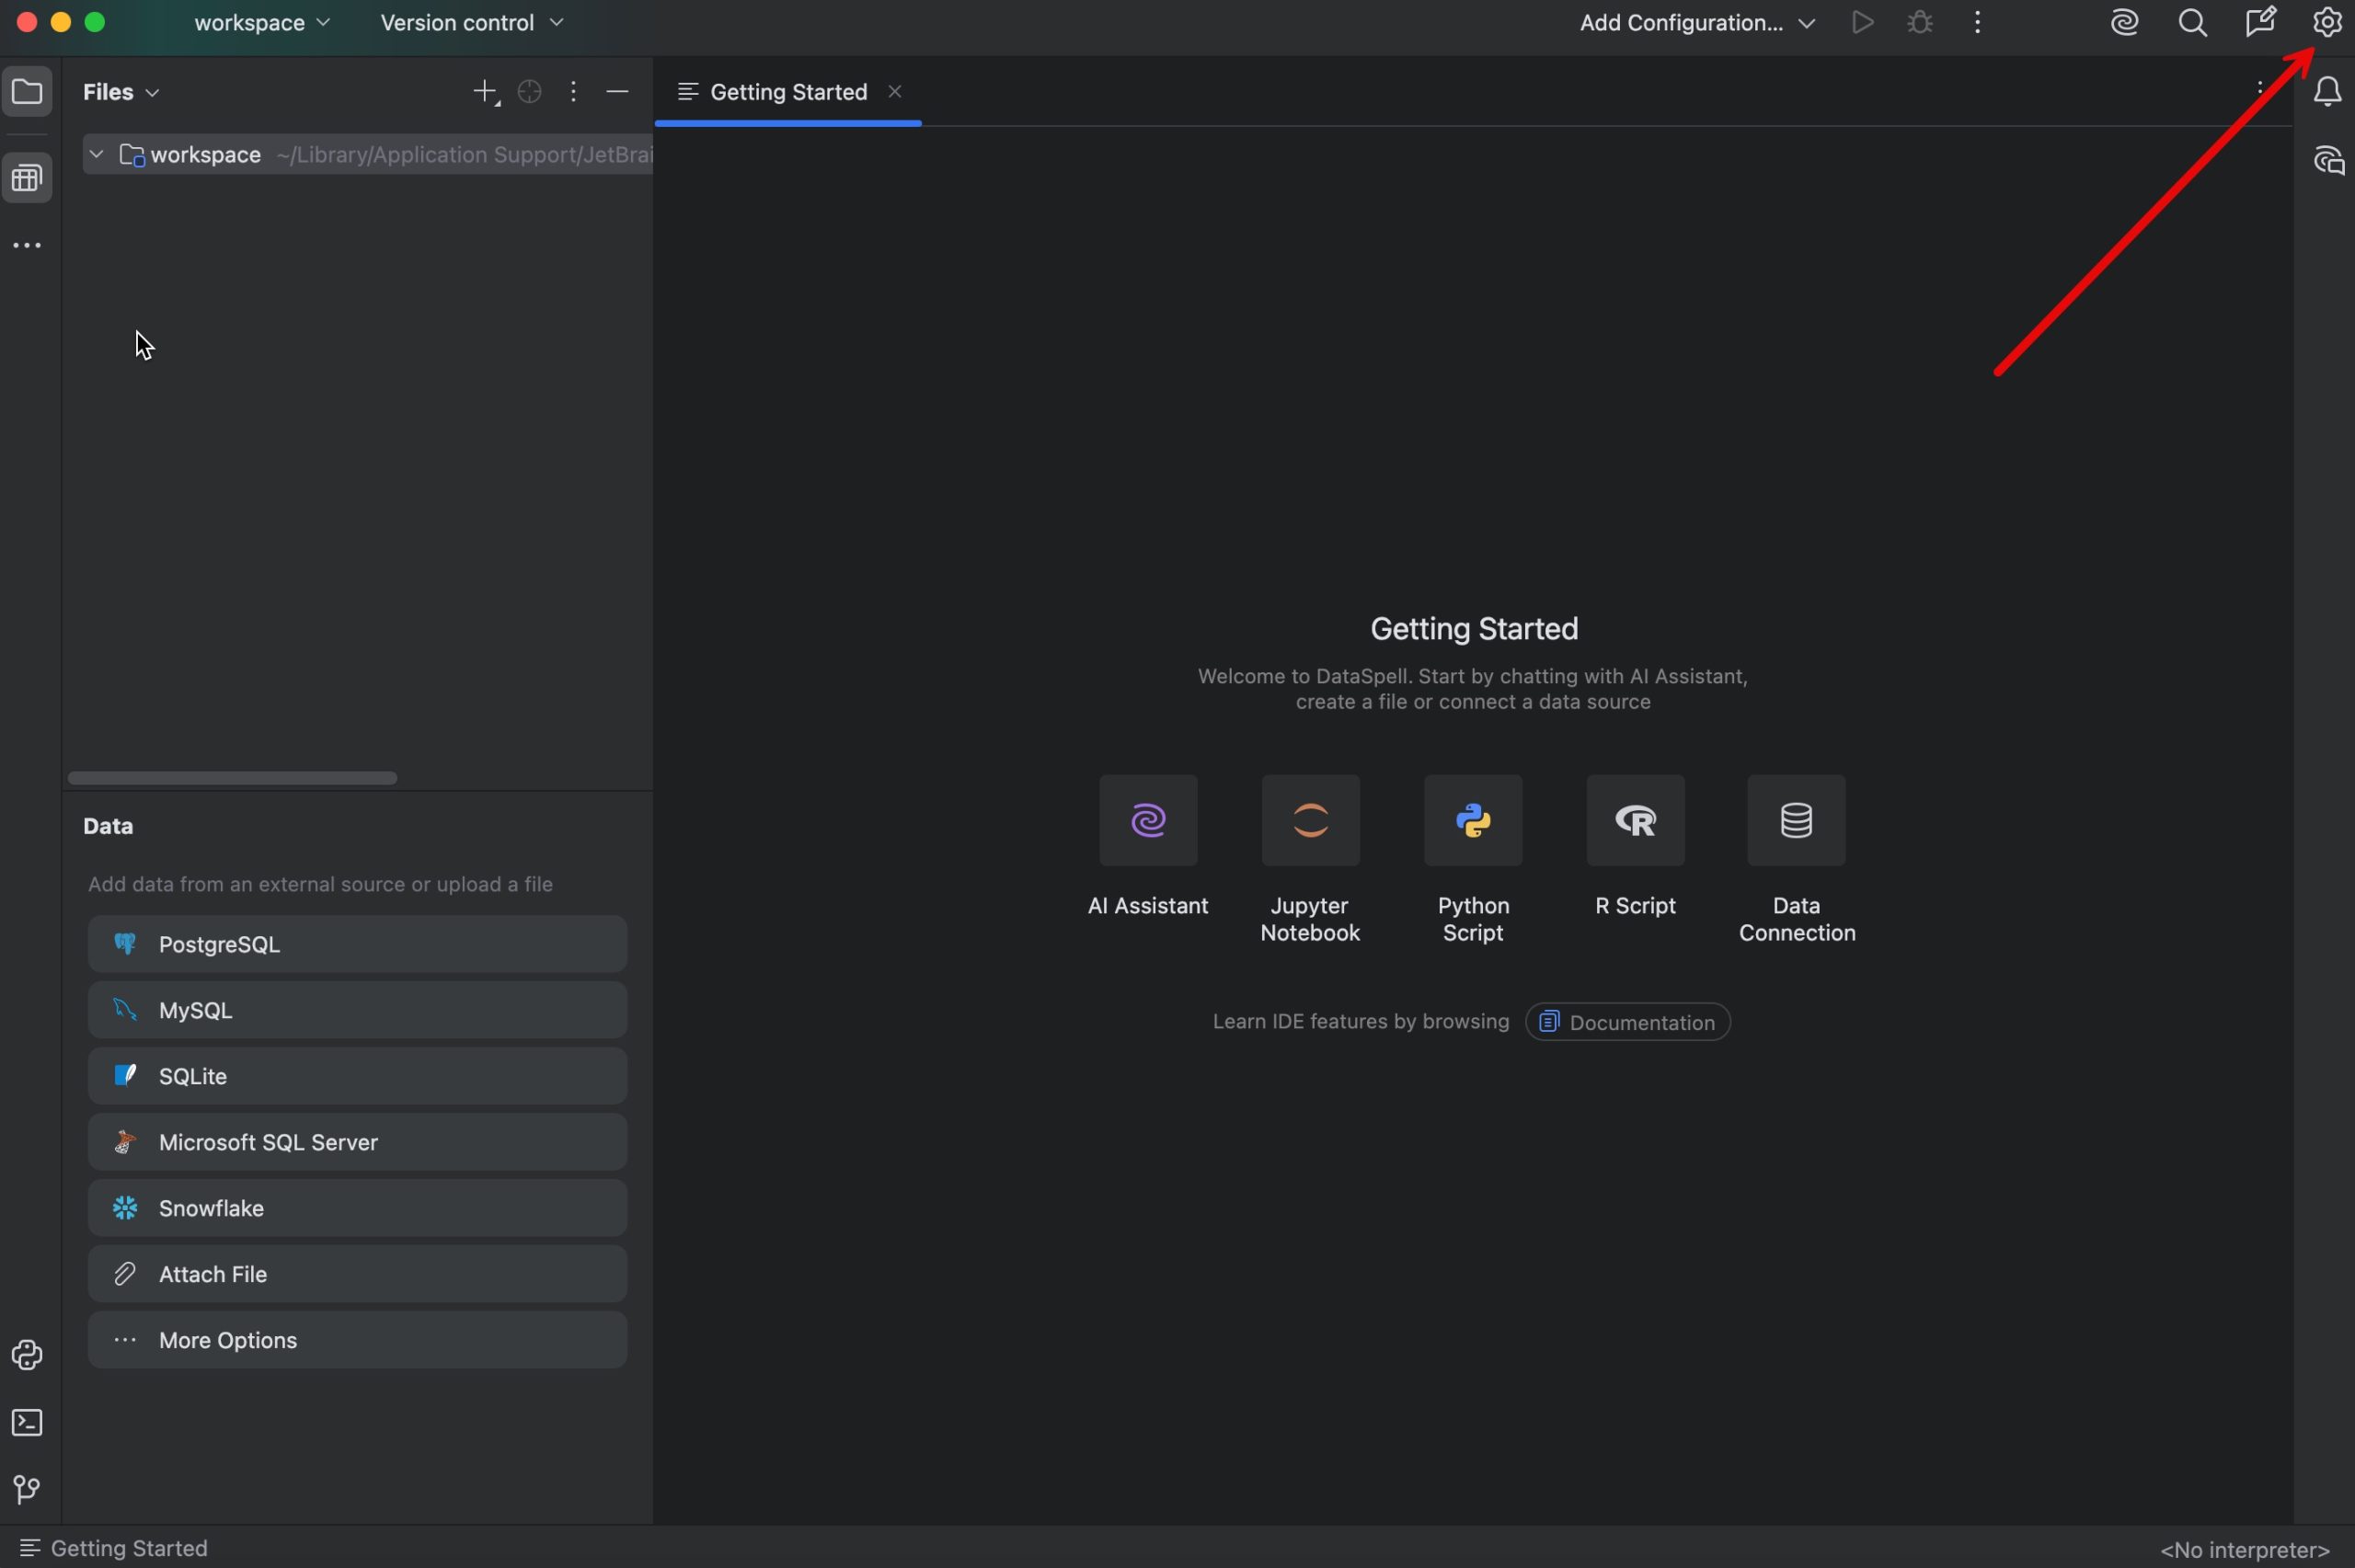This screenshot has height=1568, width=2355.
Task: Open the Terminal tool window
Action: (27, 1422)
